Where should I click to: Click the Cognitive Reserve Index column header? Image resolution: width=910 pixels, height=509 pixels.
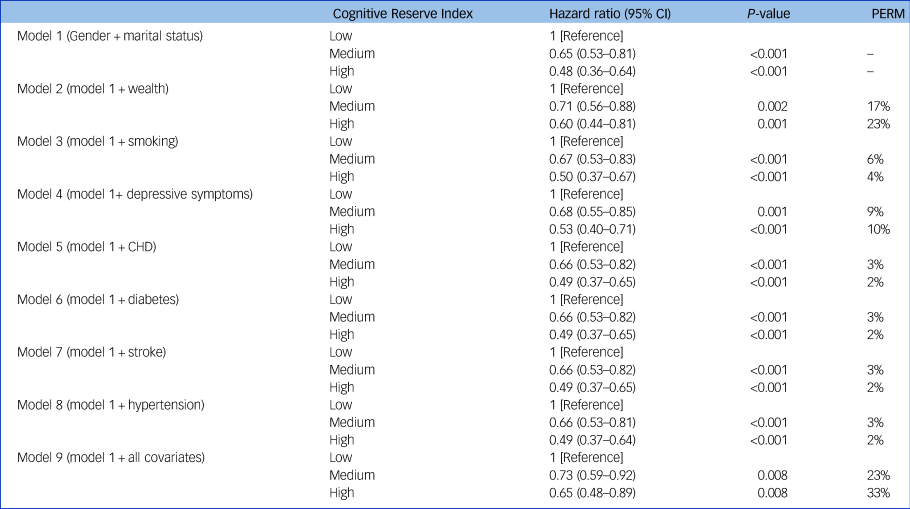click(x=403, y=13)
